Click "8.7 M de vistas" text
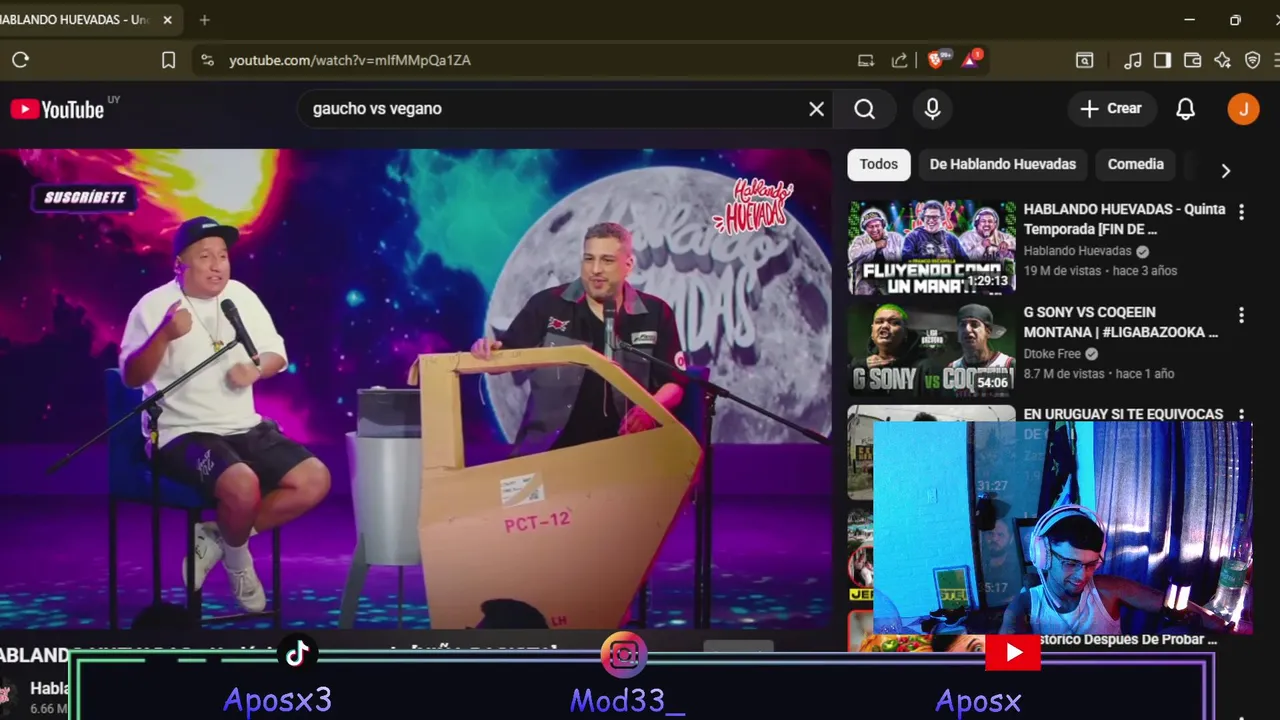The image size is (1280, 720). click(1064, 374)
